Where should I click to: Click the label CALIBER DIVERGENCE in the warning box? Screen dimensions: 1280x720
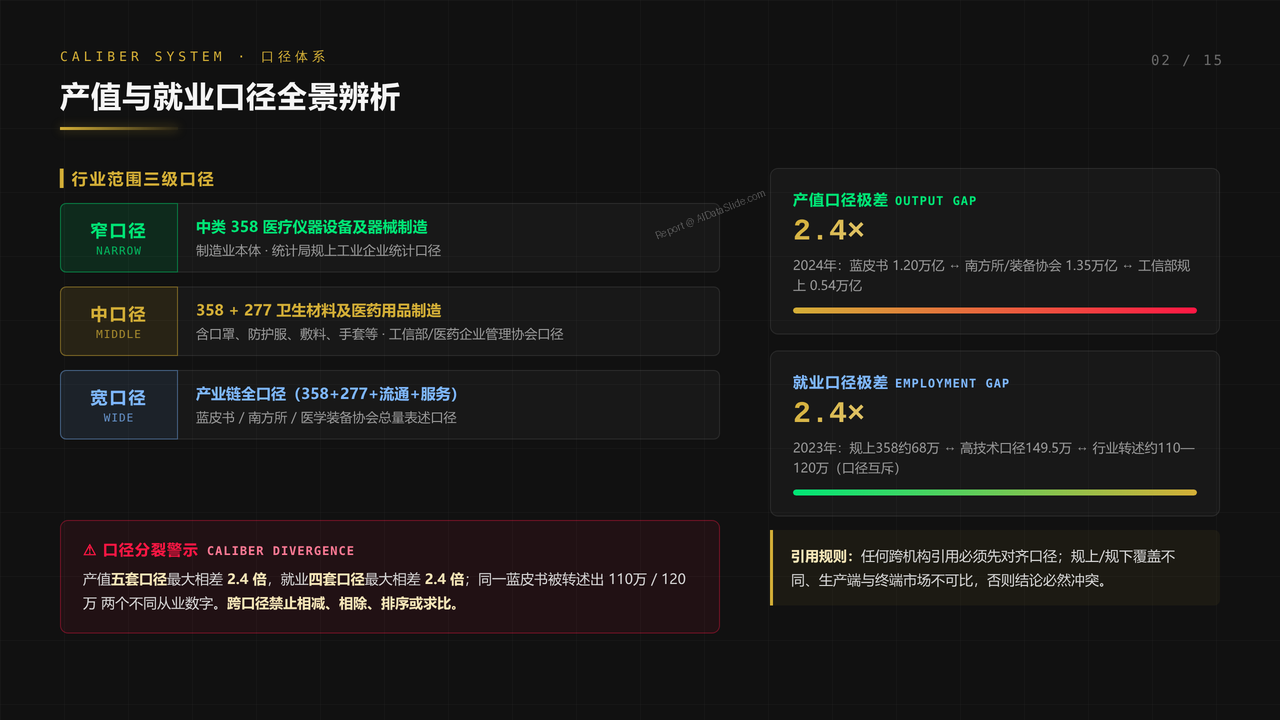pos(281,551)
